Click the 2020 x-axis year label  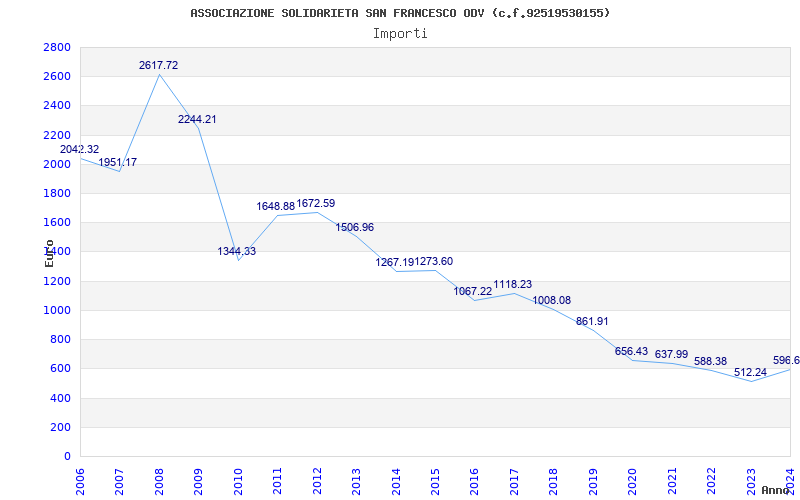[633, 482]
